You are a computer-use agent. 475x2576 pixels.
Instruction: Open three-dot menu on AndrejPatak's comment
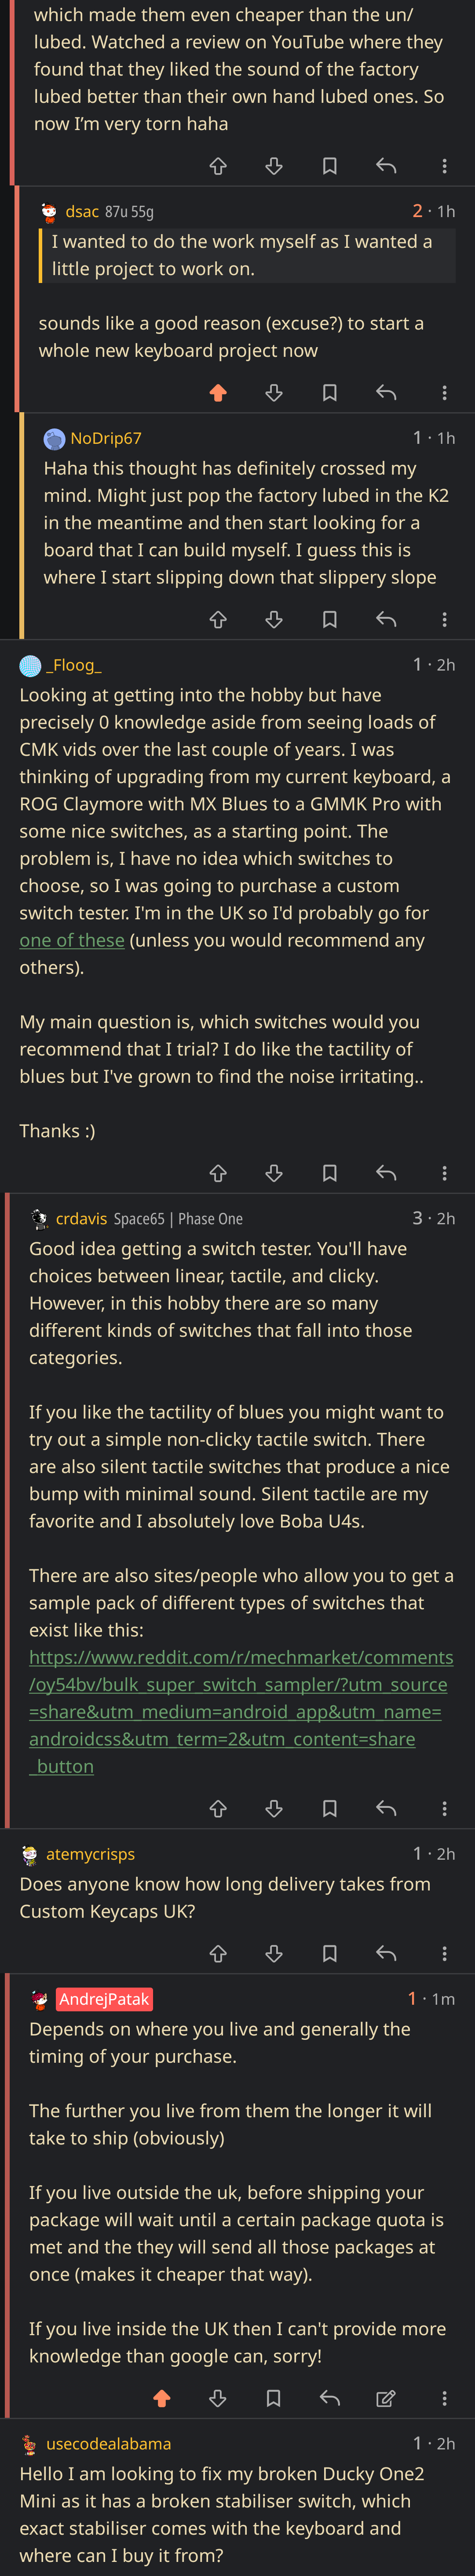pyautogui.click(x=444, y=2398)
